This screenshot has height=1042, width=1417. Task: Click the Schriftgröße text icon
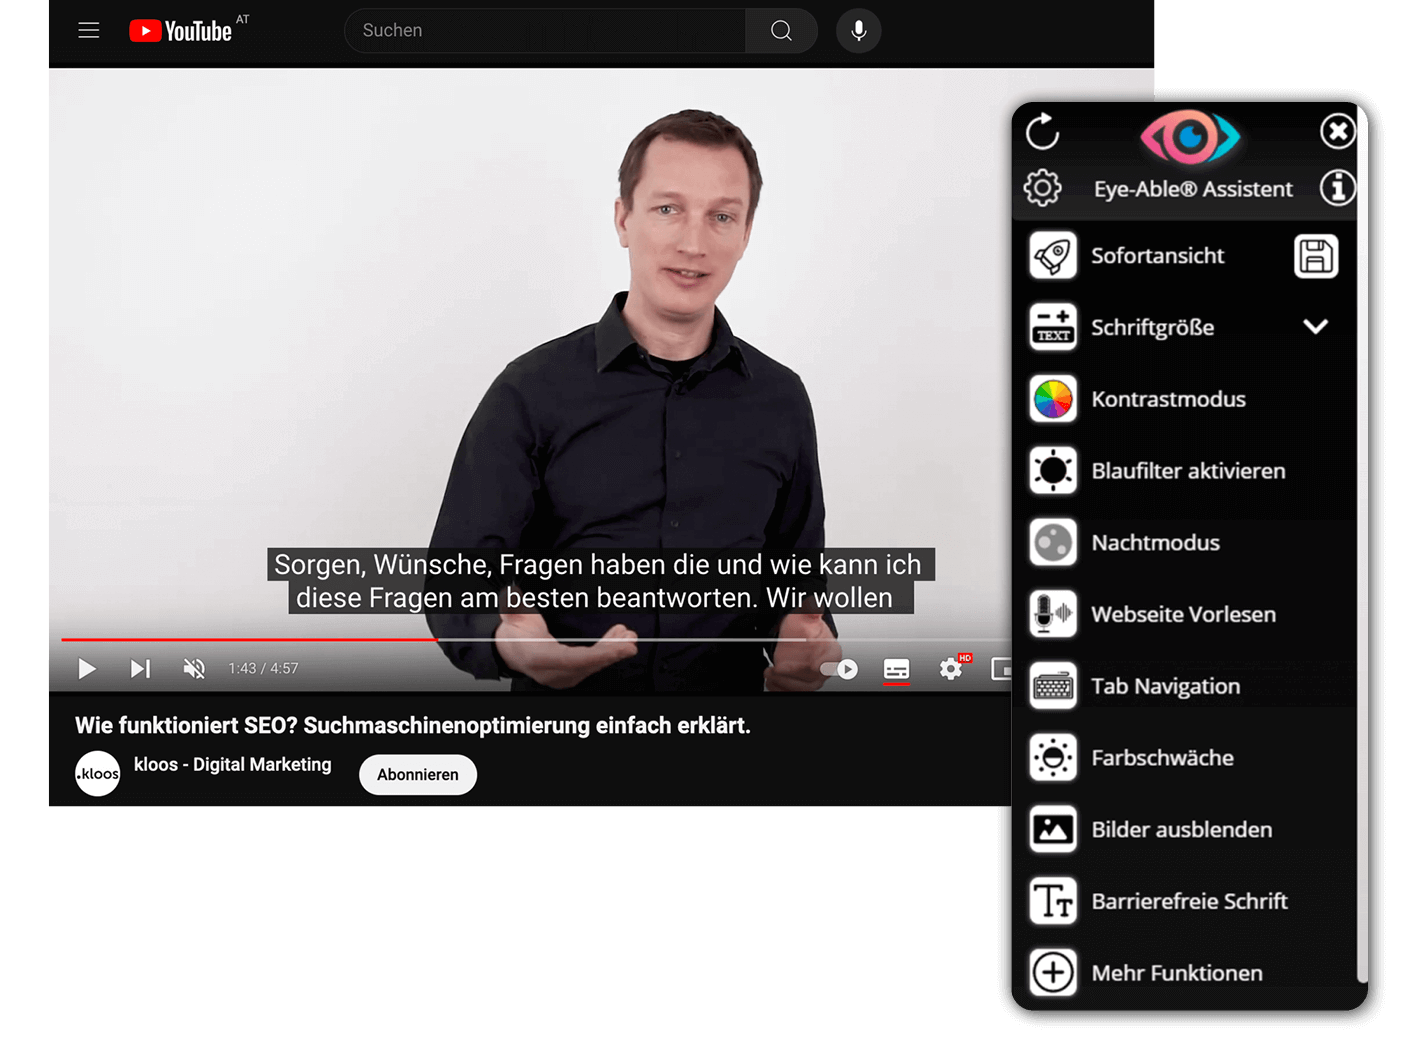[x=1053, y=327]
